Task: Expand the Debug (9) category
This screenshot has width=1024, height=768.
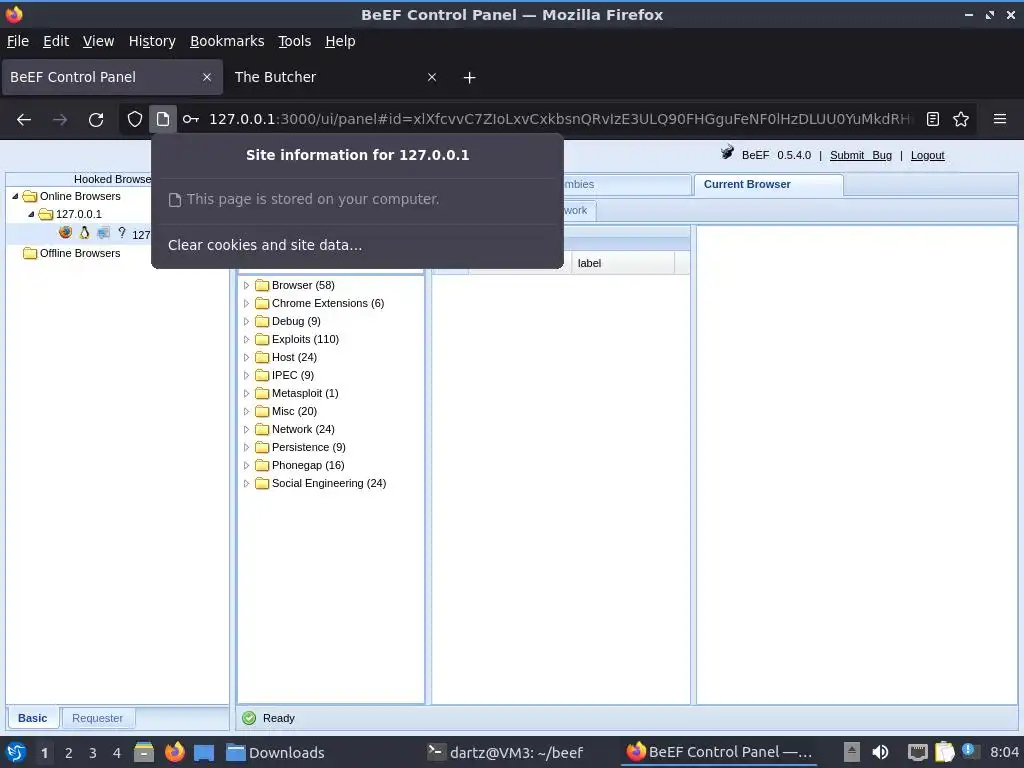Action: tap(246, 321)
